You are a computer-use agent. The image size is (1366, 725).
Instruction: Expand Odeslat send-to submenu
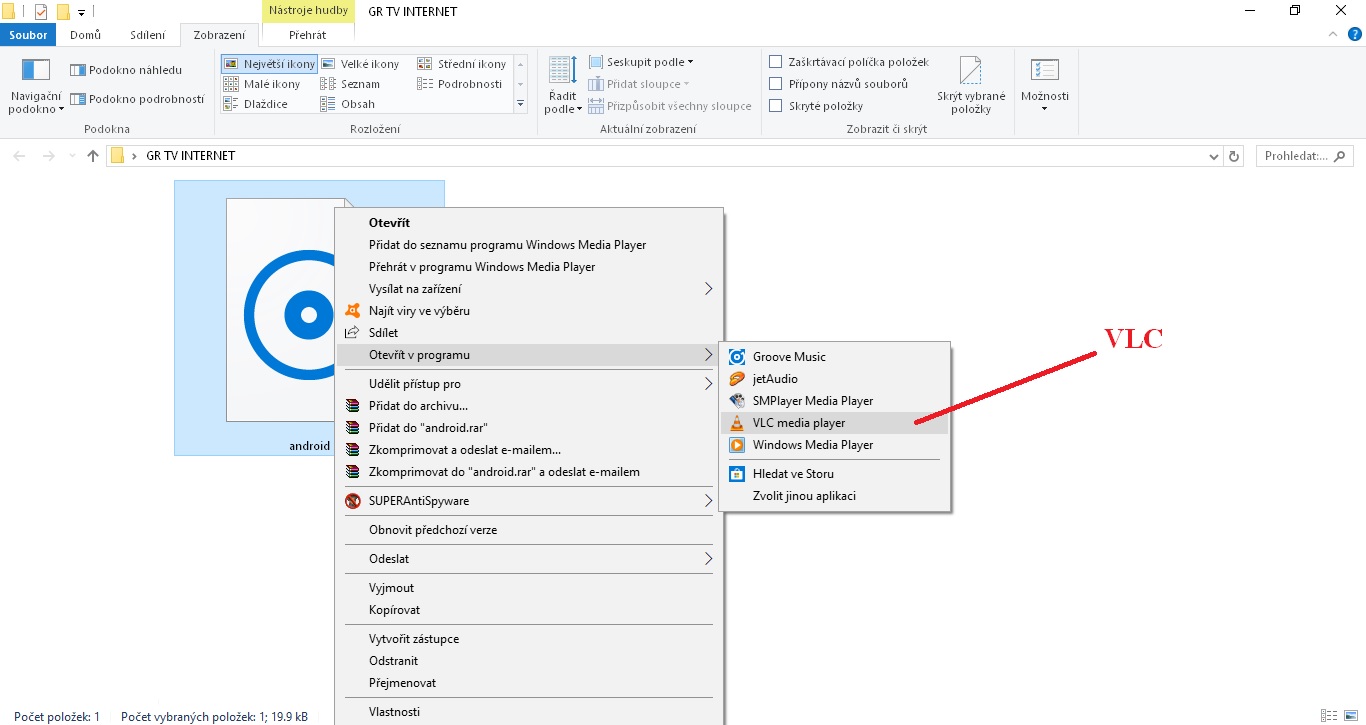(528, 559)
